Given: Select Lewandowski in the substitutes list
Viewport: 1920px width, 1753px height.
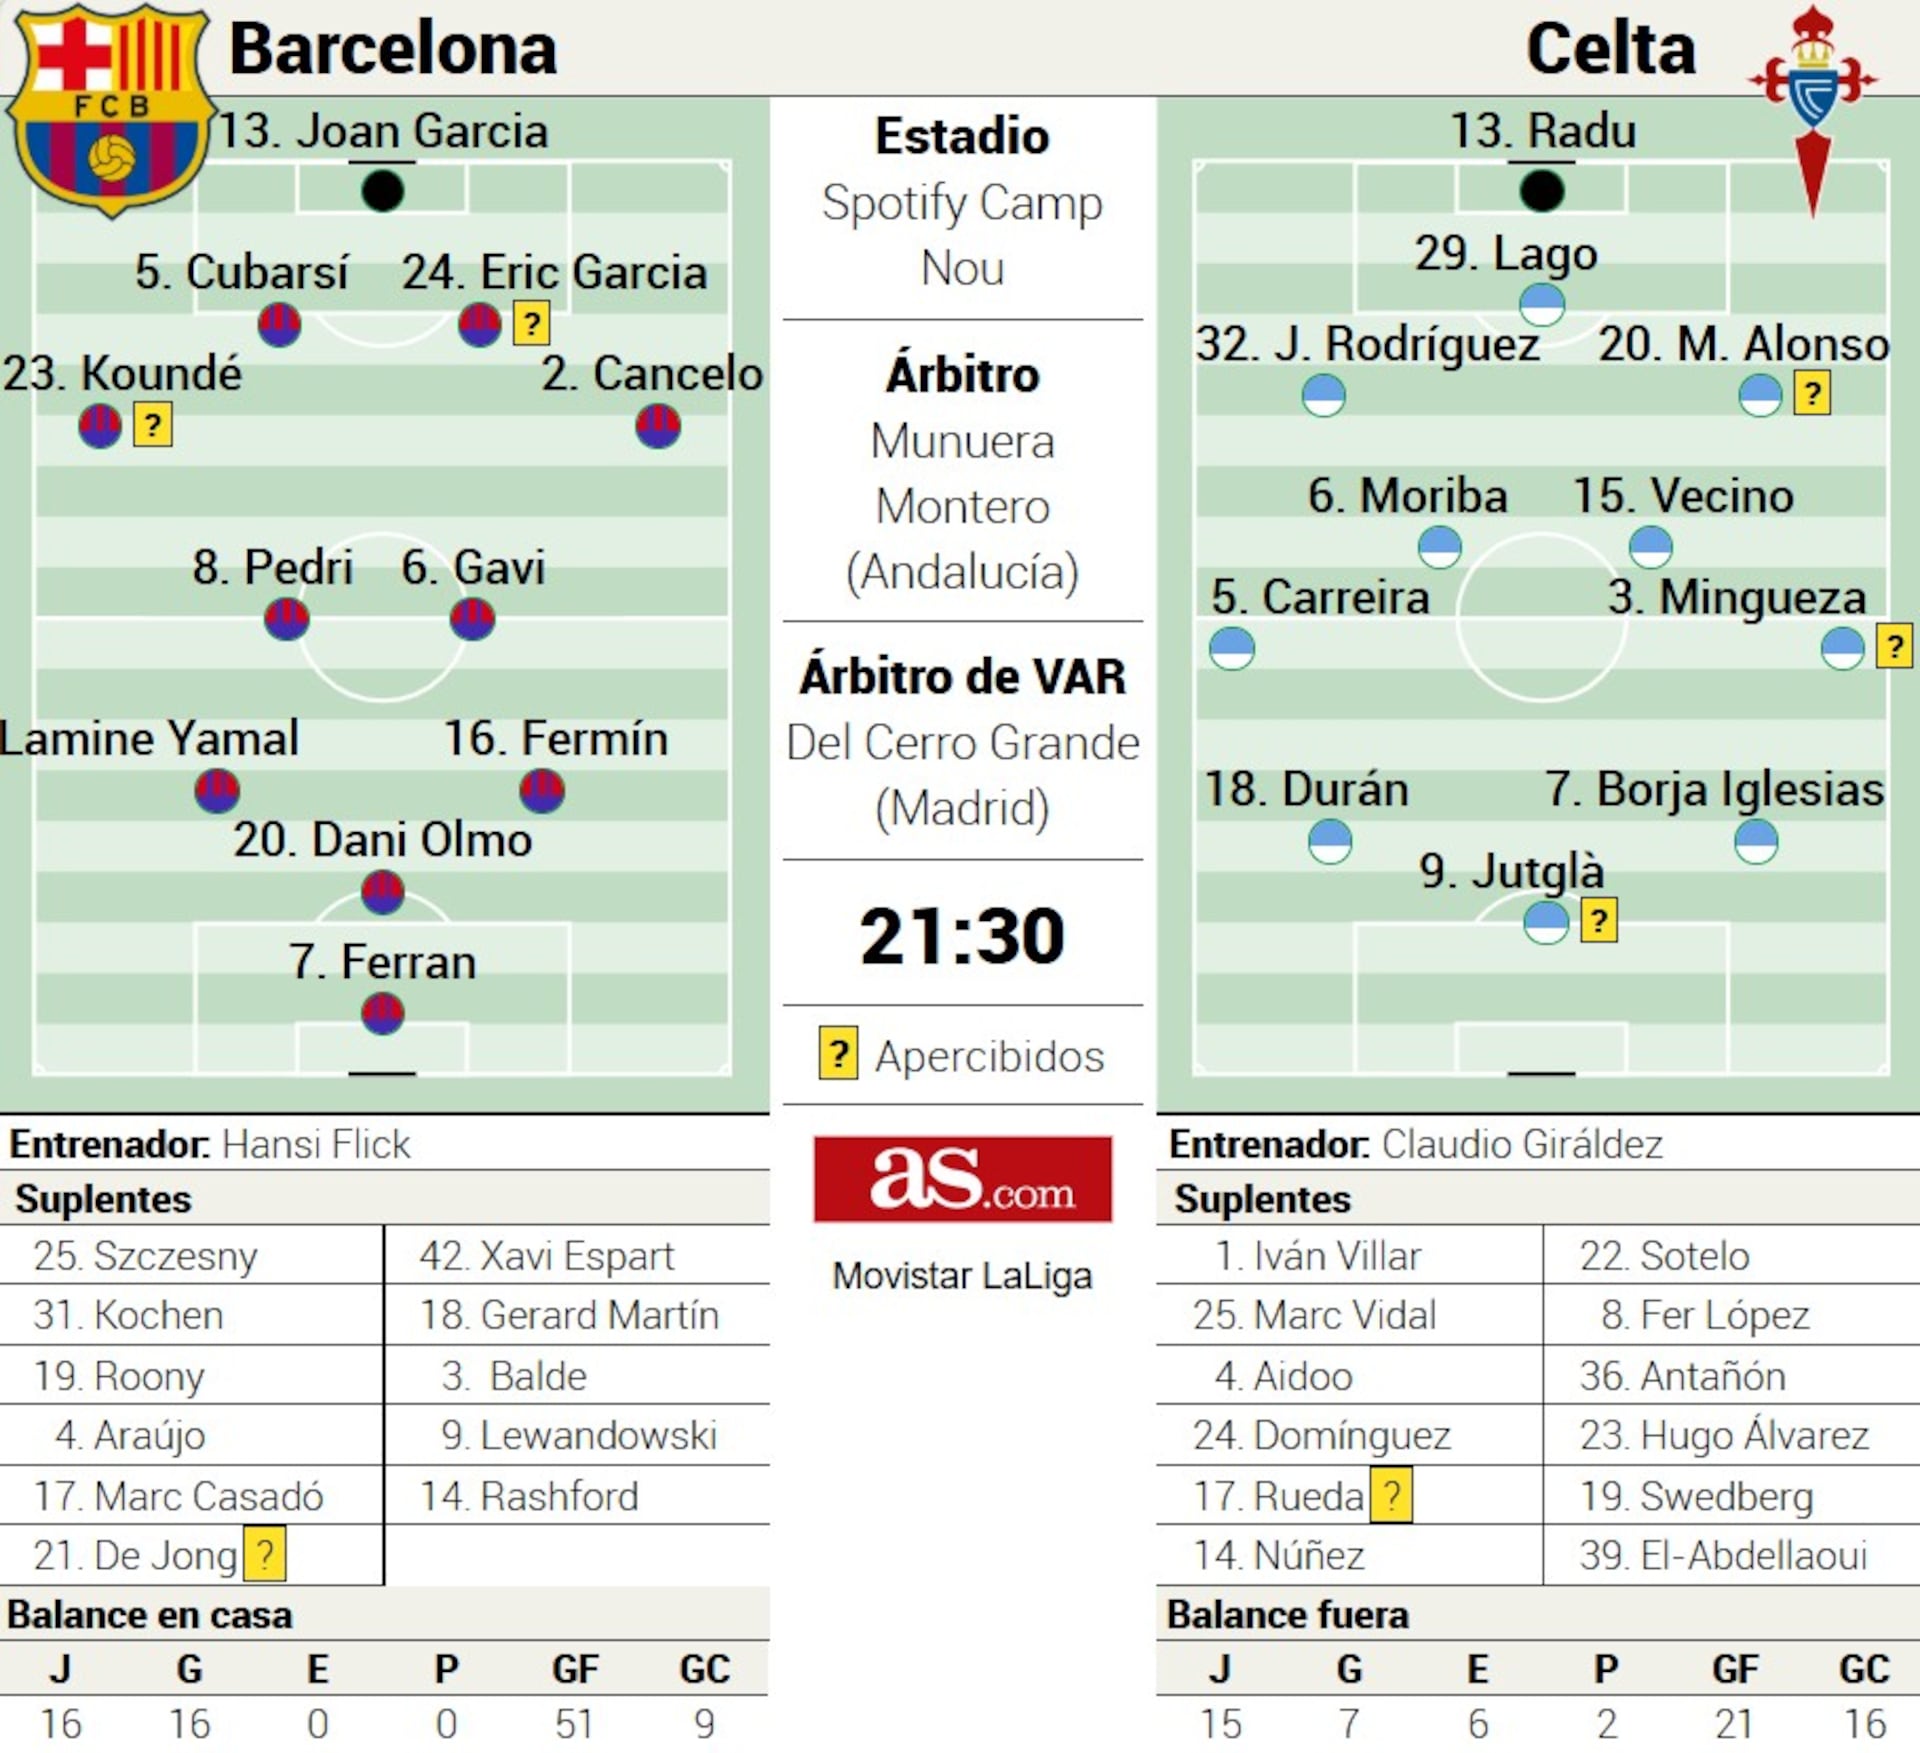Looking at the screenshot, I should [x=579, y=1435].
